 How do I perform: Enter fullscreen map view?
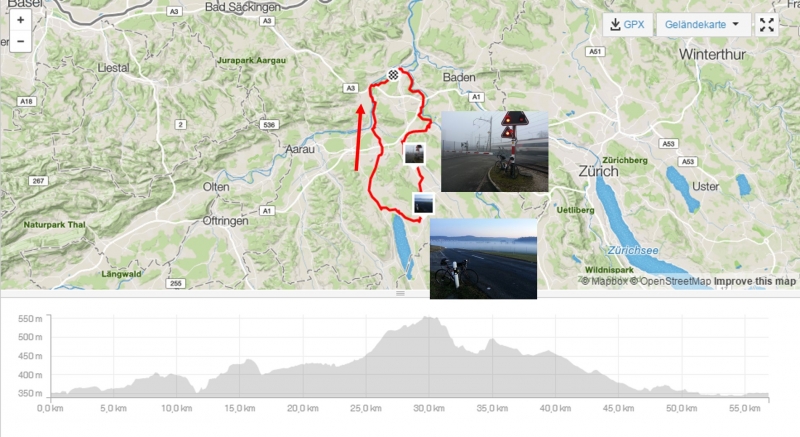coord(766,24)
